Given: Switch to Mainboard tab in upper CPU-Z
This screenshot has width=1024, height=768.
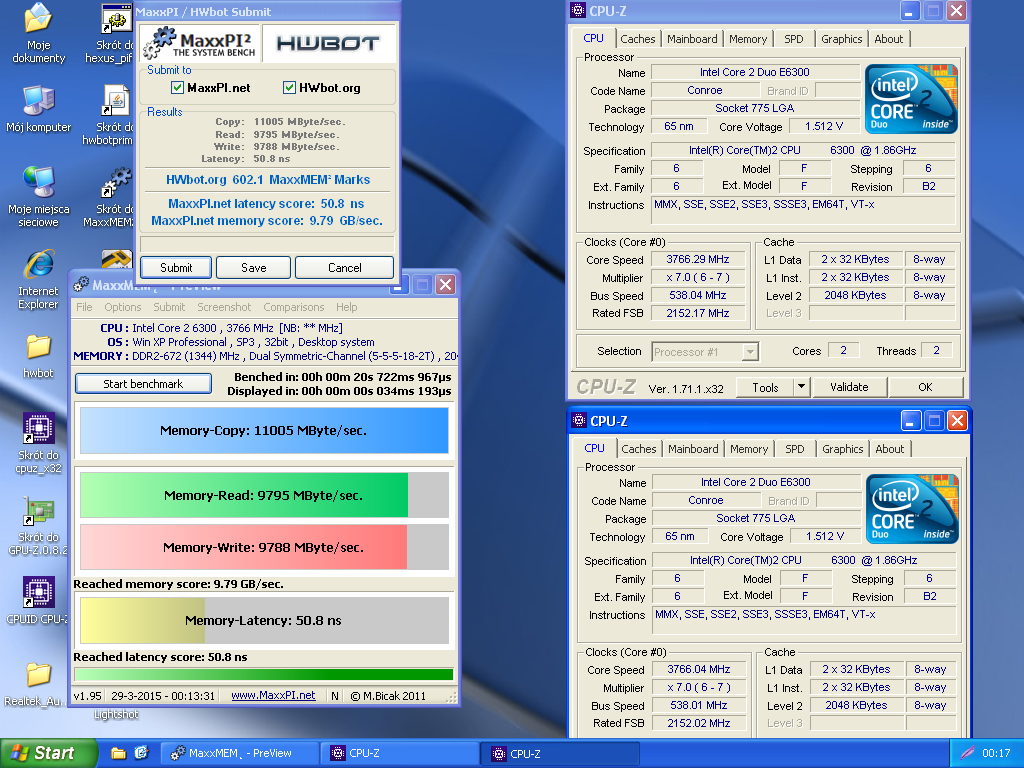Looking at the screenshot, I should click(x=692, y=39).
